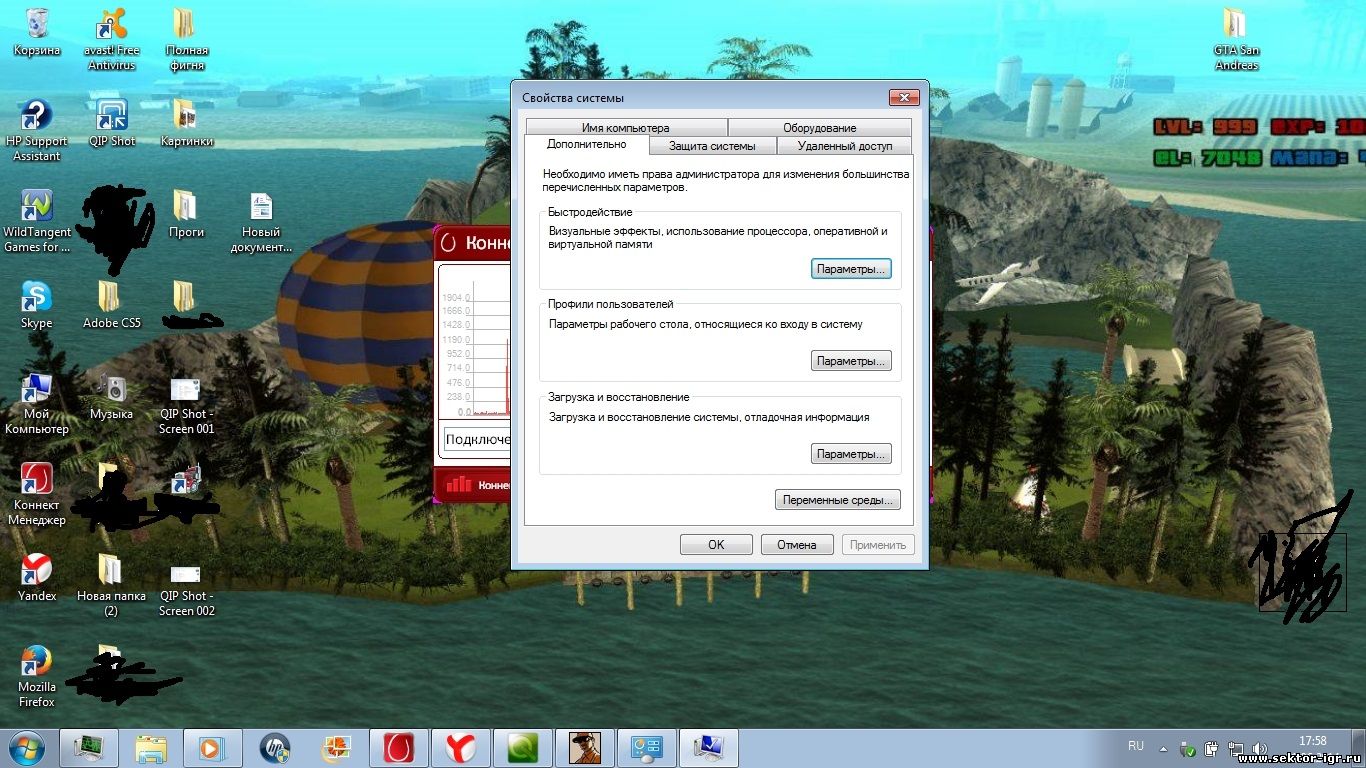Image resolution: width=1366 pixels, height=768 pixels.
Task: Launch Коннект Менеджер desktop shortcut
Action: click(x=37, y=494)
